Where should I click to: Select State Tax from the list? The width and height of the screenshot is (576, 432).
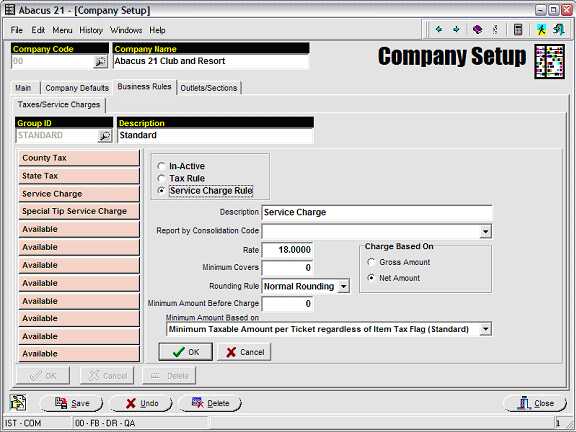pos(79,176)
